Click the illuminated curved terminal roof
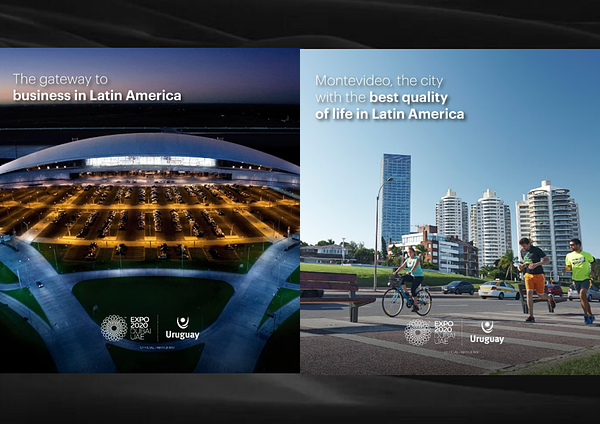The height and width of the screenshot is (424, 600). coord(150,150)
